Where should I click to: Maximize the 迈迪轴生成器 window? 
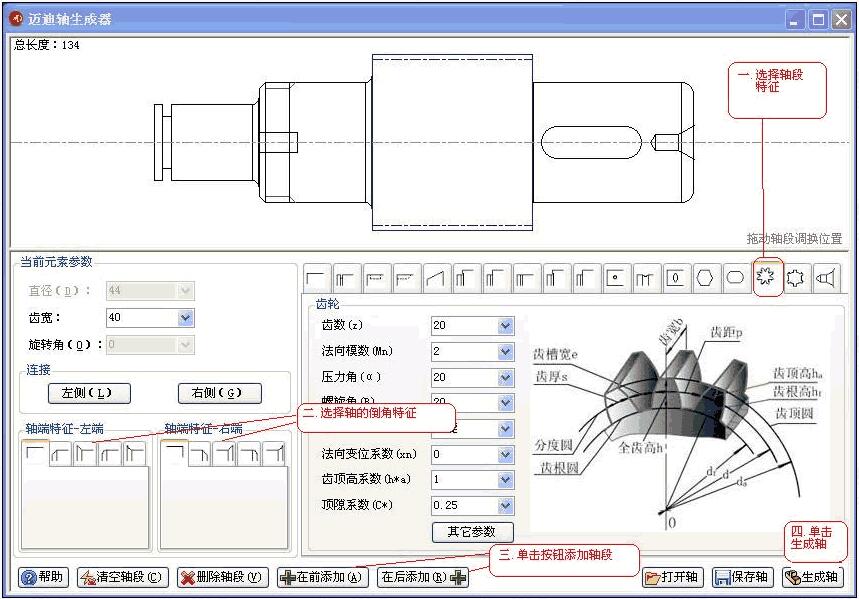coord(818,20)
